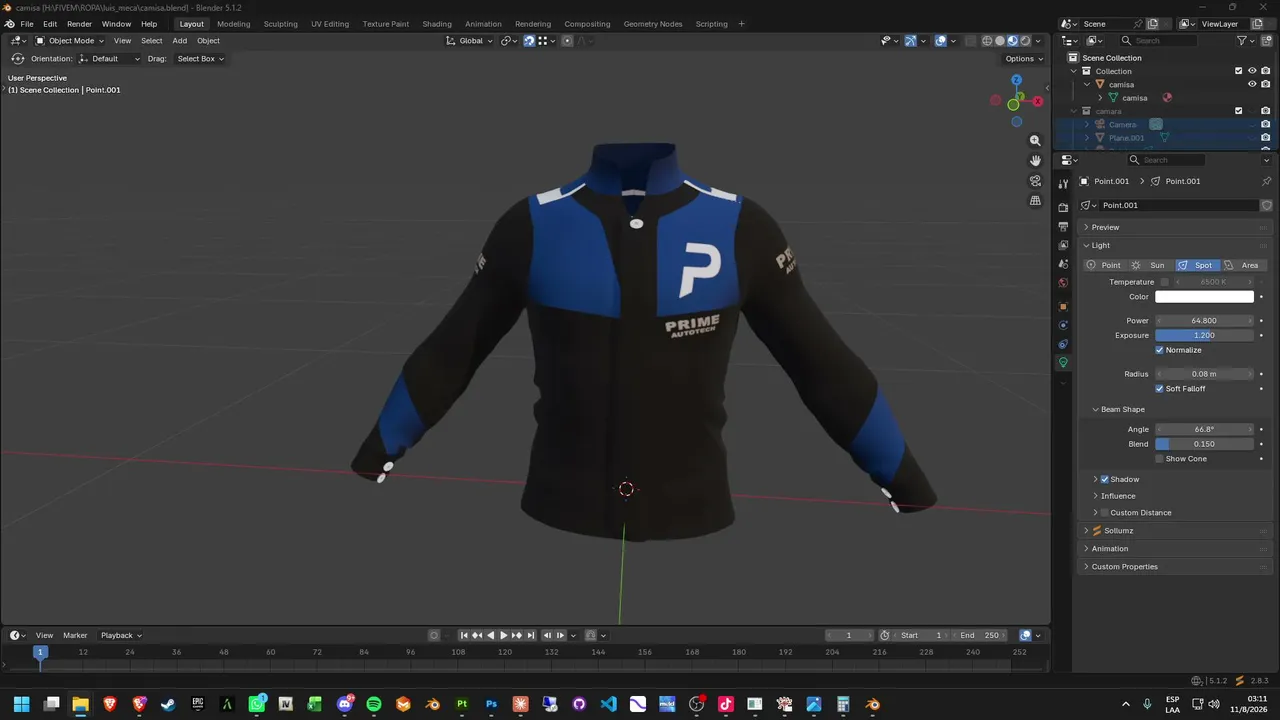Toggle viewport gizmos button

(911, 41)
